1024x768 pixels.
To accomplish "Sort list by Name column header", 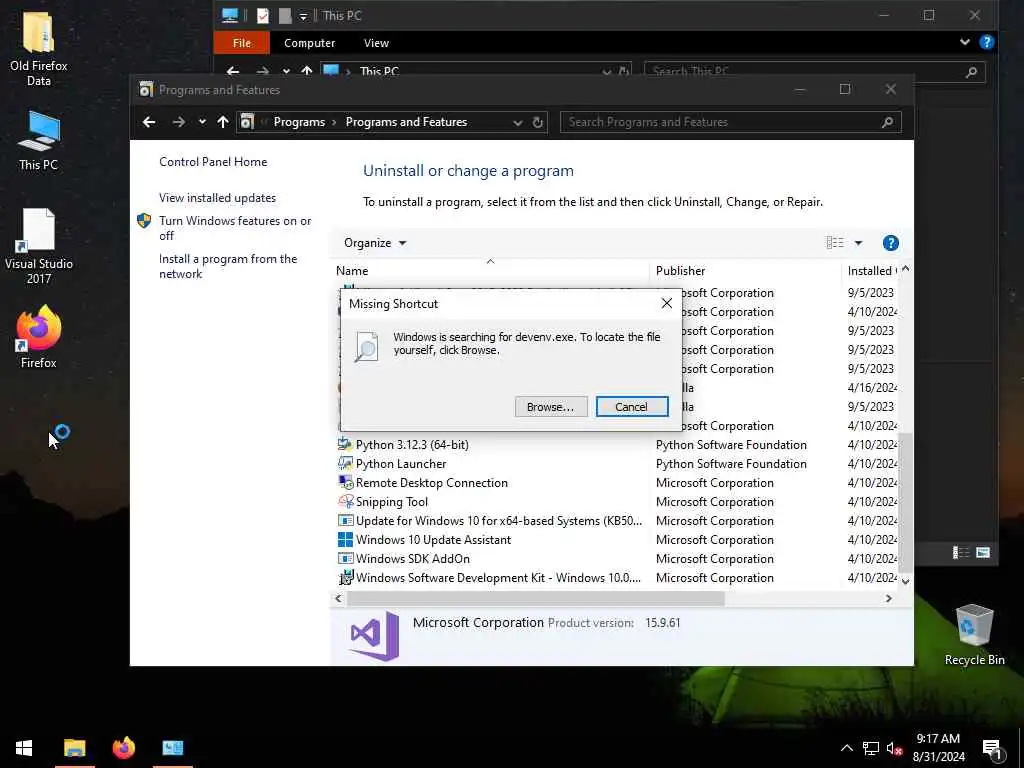I will [490, 270].
